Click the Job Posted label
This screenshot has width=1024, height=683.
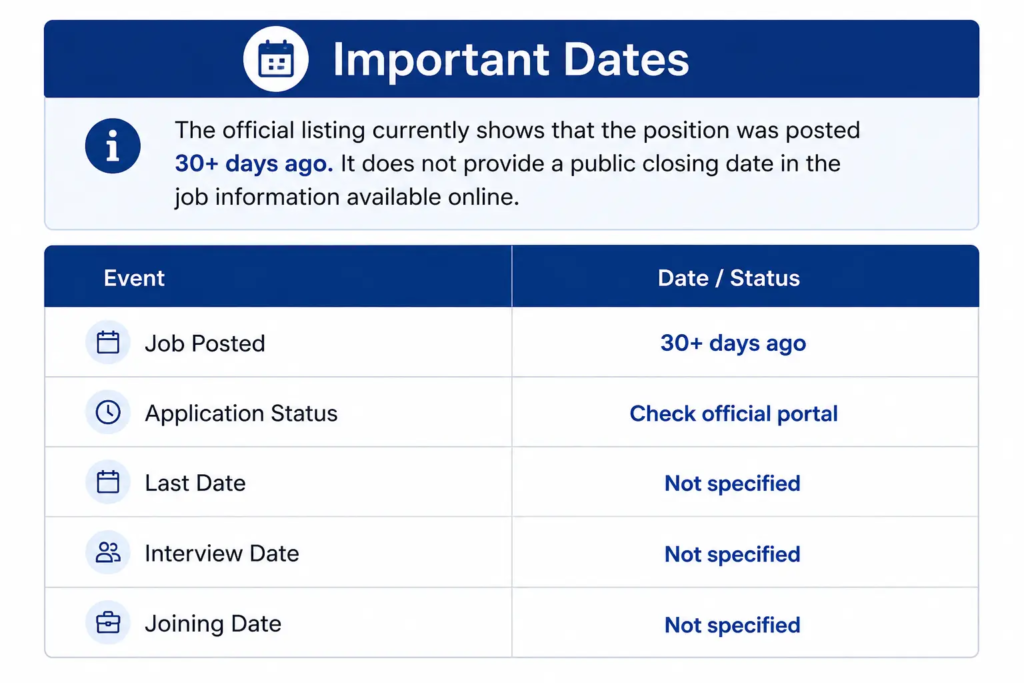[204, 343]
